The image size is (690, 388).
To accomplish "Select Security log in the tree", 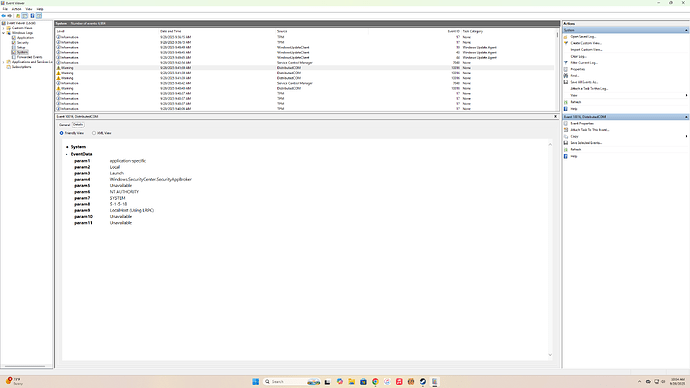I will 22,43.
